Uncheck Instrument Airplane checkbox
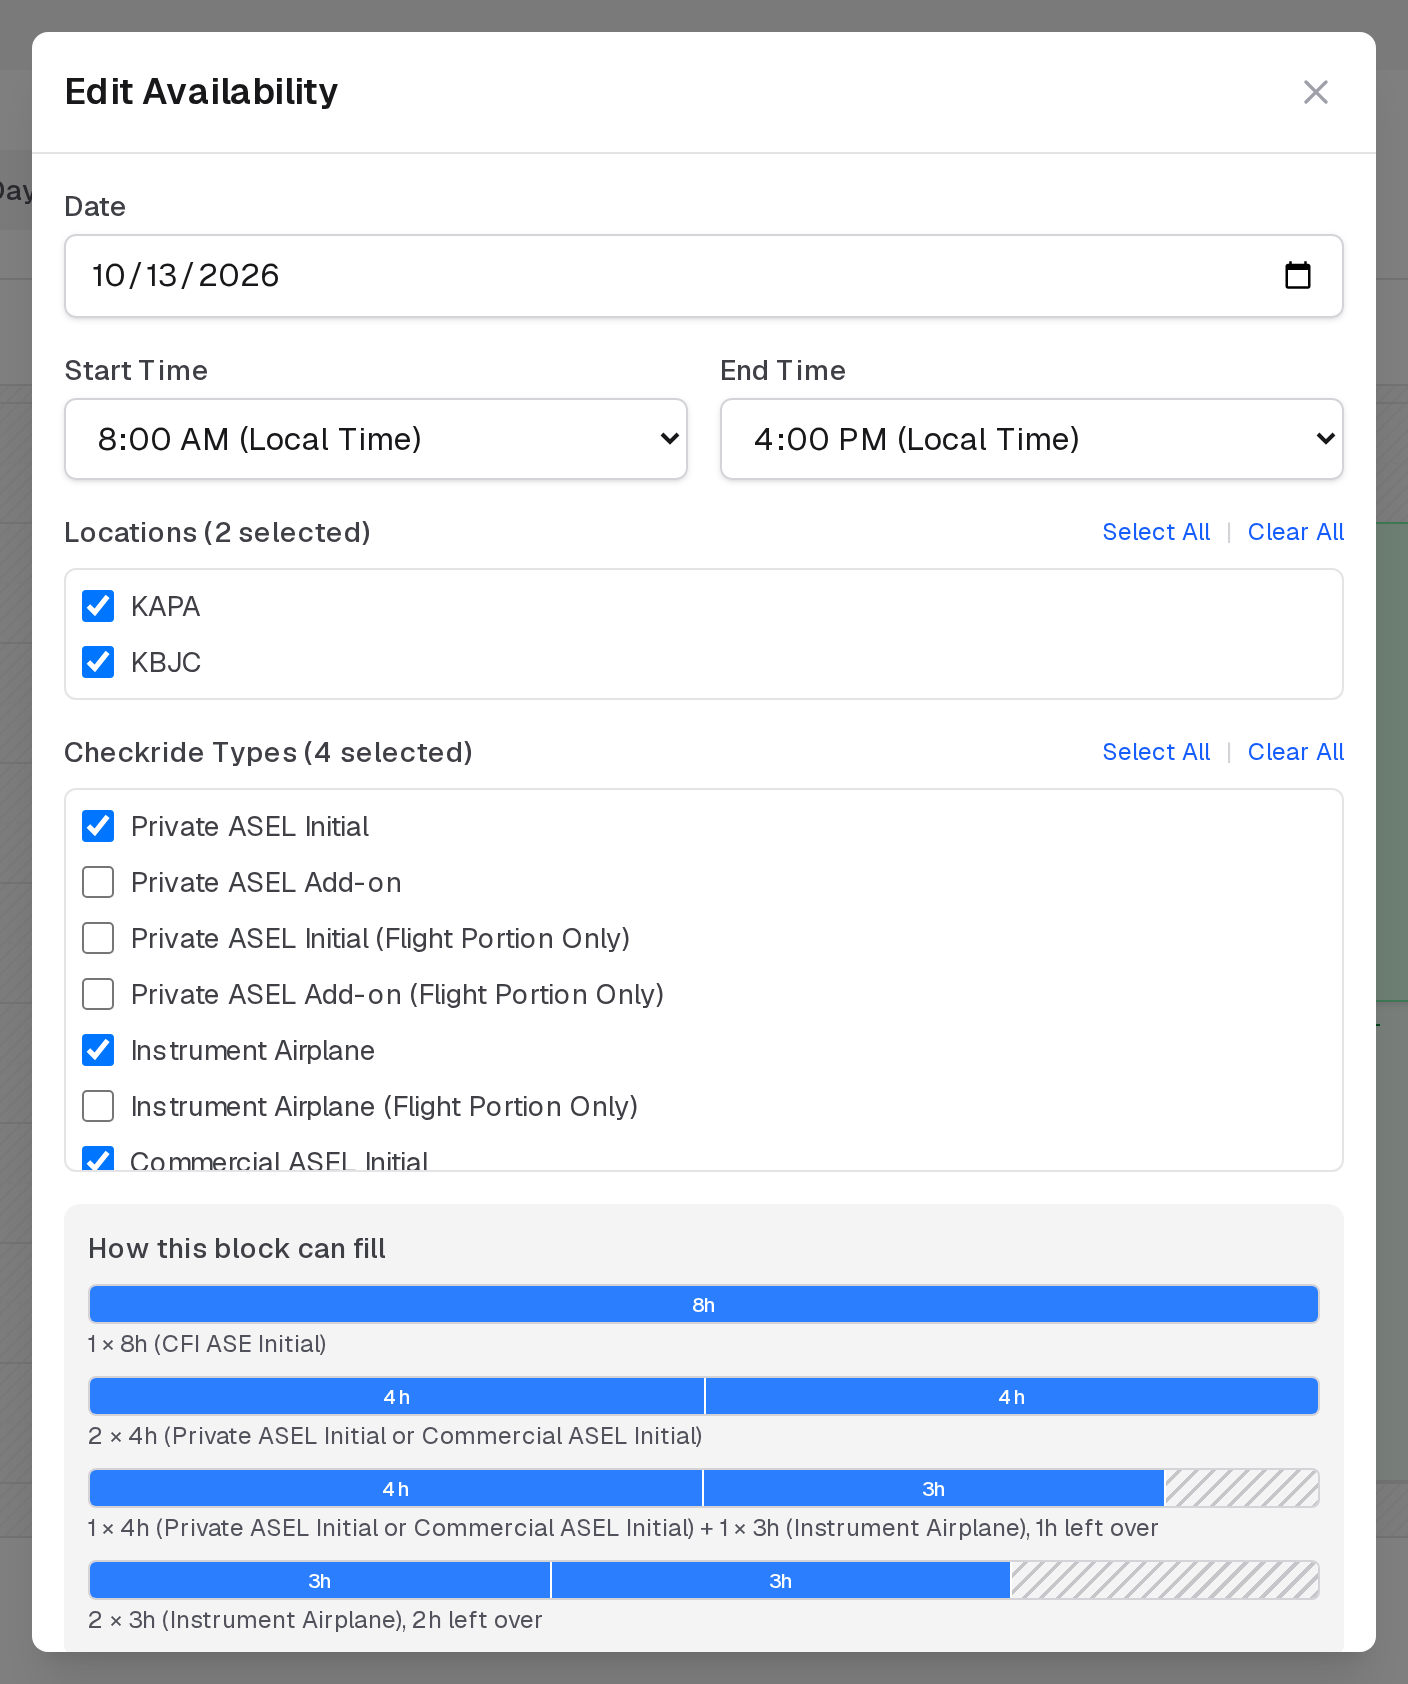The image size is (1408, 1684). [x=98, y=1050]
